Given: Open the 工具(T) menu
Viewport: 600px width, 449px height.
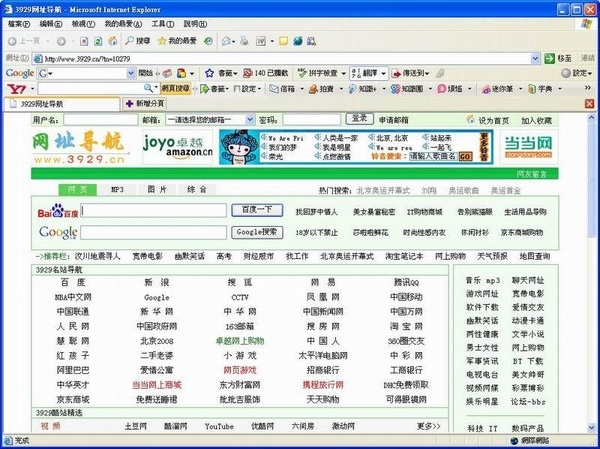Looking at the screenshot, I should point(163,24).
